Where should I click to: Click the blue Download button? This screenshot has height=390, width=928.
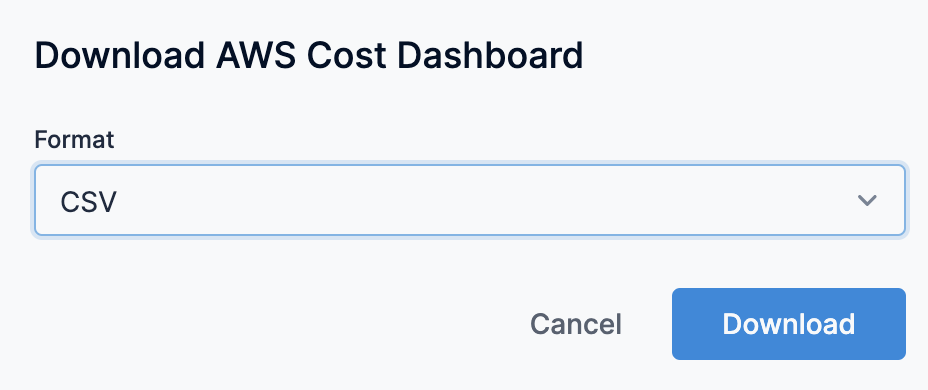pos(788,324)
